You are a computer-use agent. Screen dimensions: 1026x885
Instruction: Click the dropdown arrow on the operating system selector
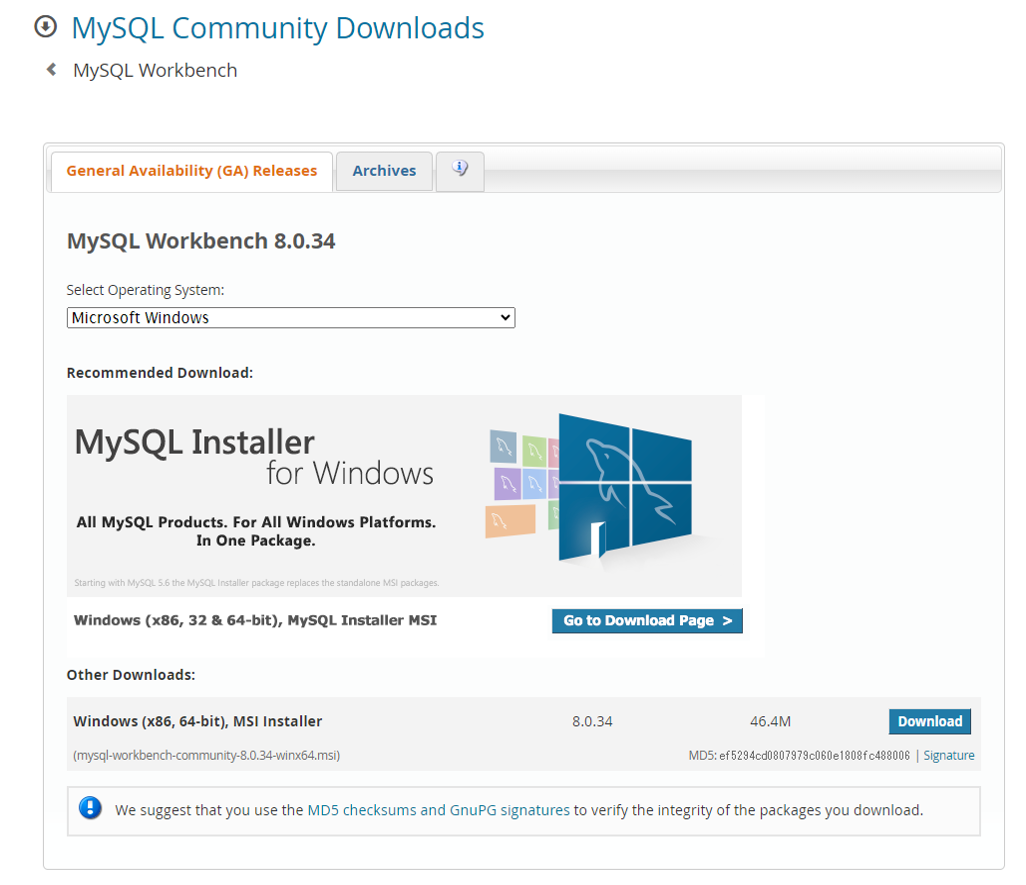tap(505, 317)
